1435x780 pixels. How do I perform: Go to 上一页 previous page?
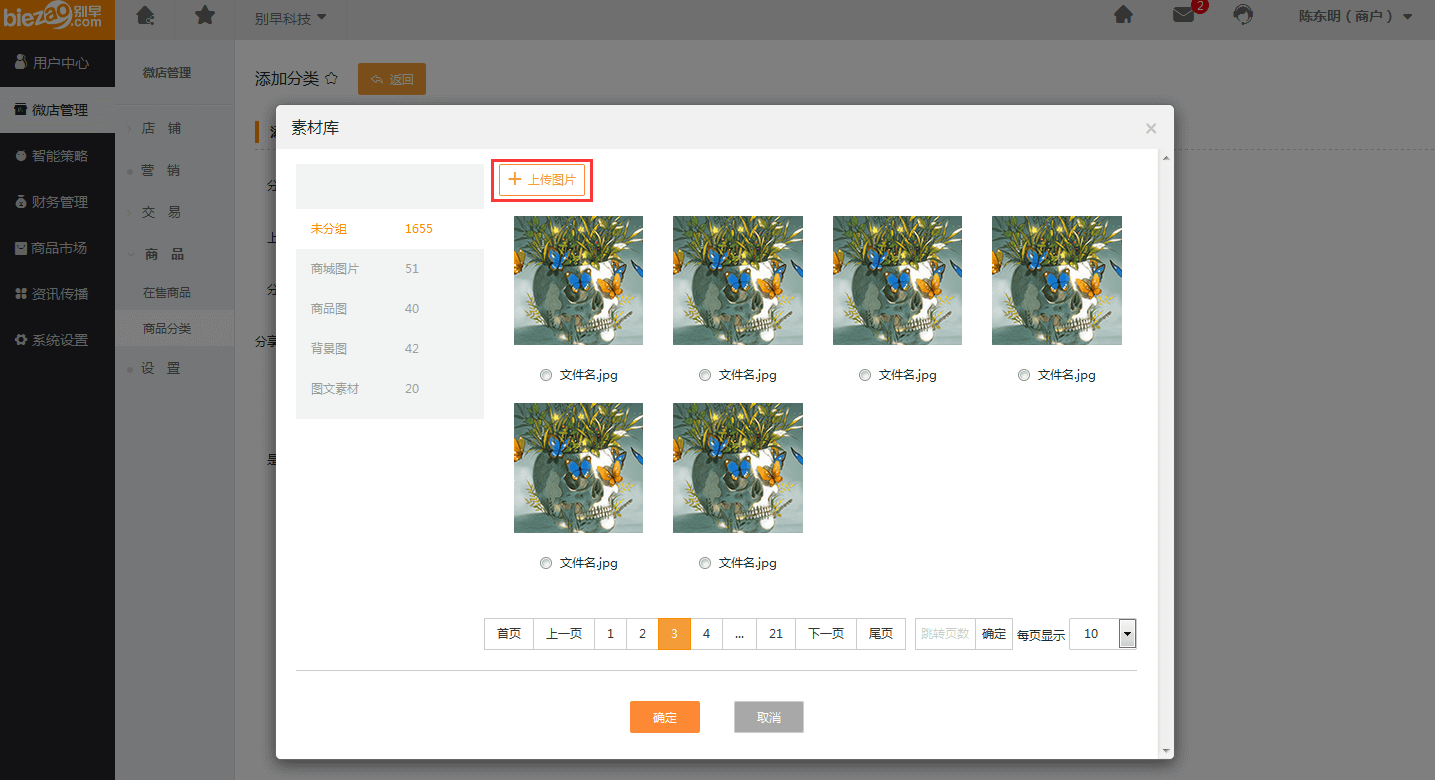pyautogui.click(x=564, y=634)
